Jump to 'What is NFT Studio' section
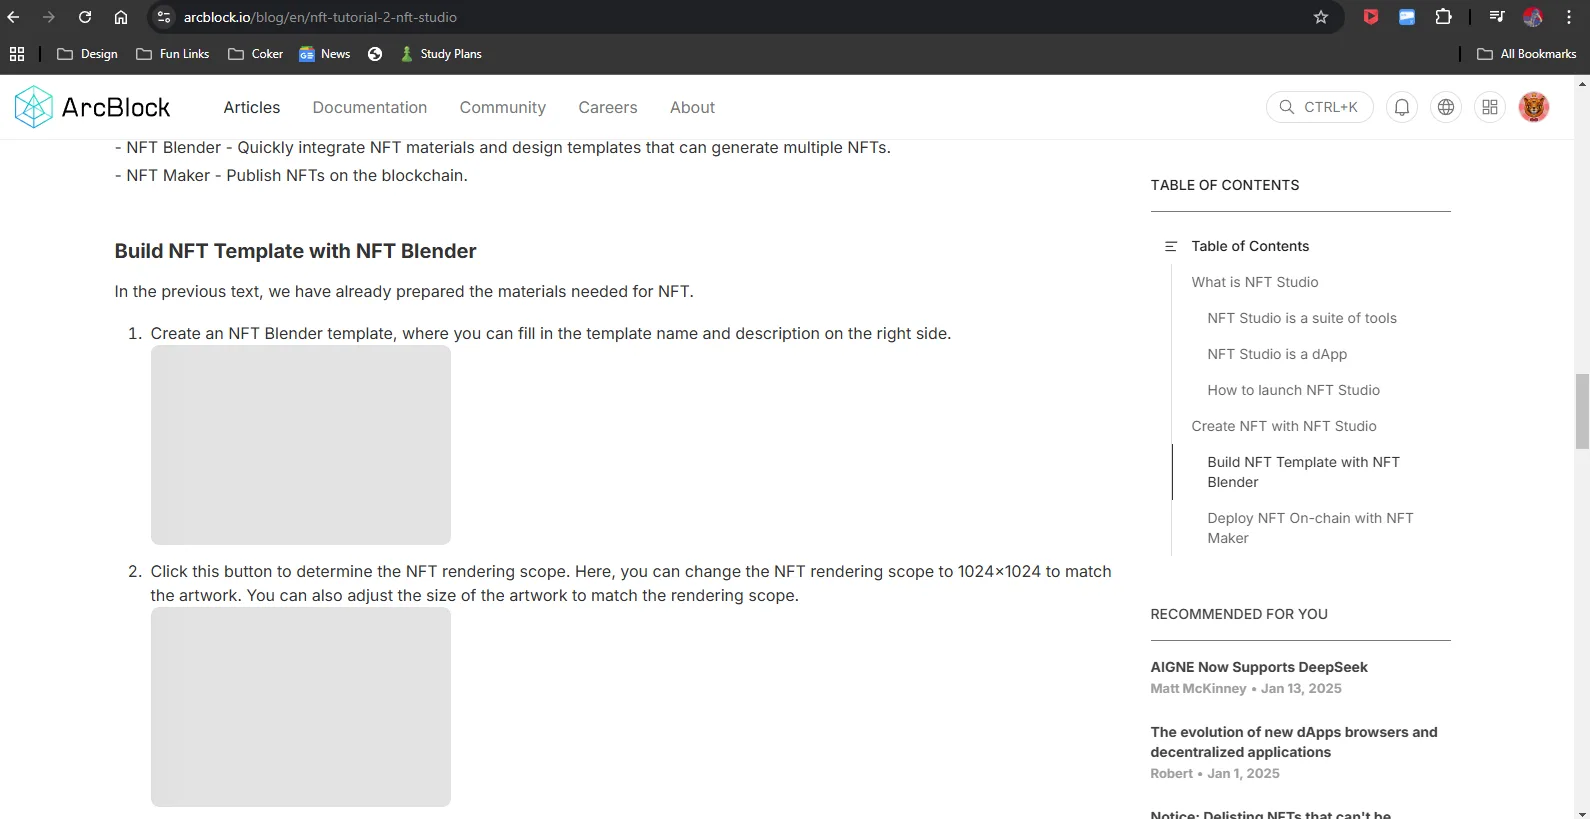 point(1255,282)
